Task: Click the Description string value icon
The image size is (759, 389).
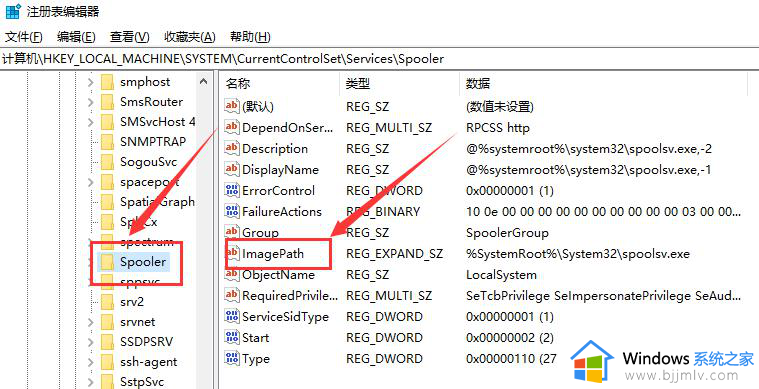Action: [232, 148]
